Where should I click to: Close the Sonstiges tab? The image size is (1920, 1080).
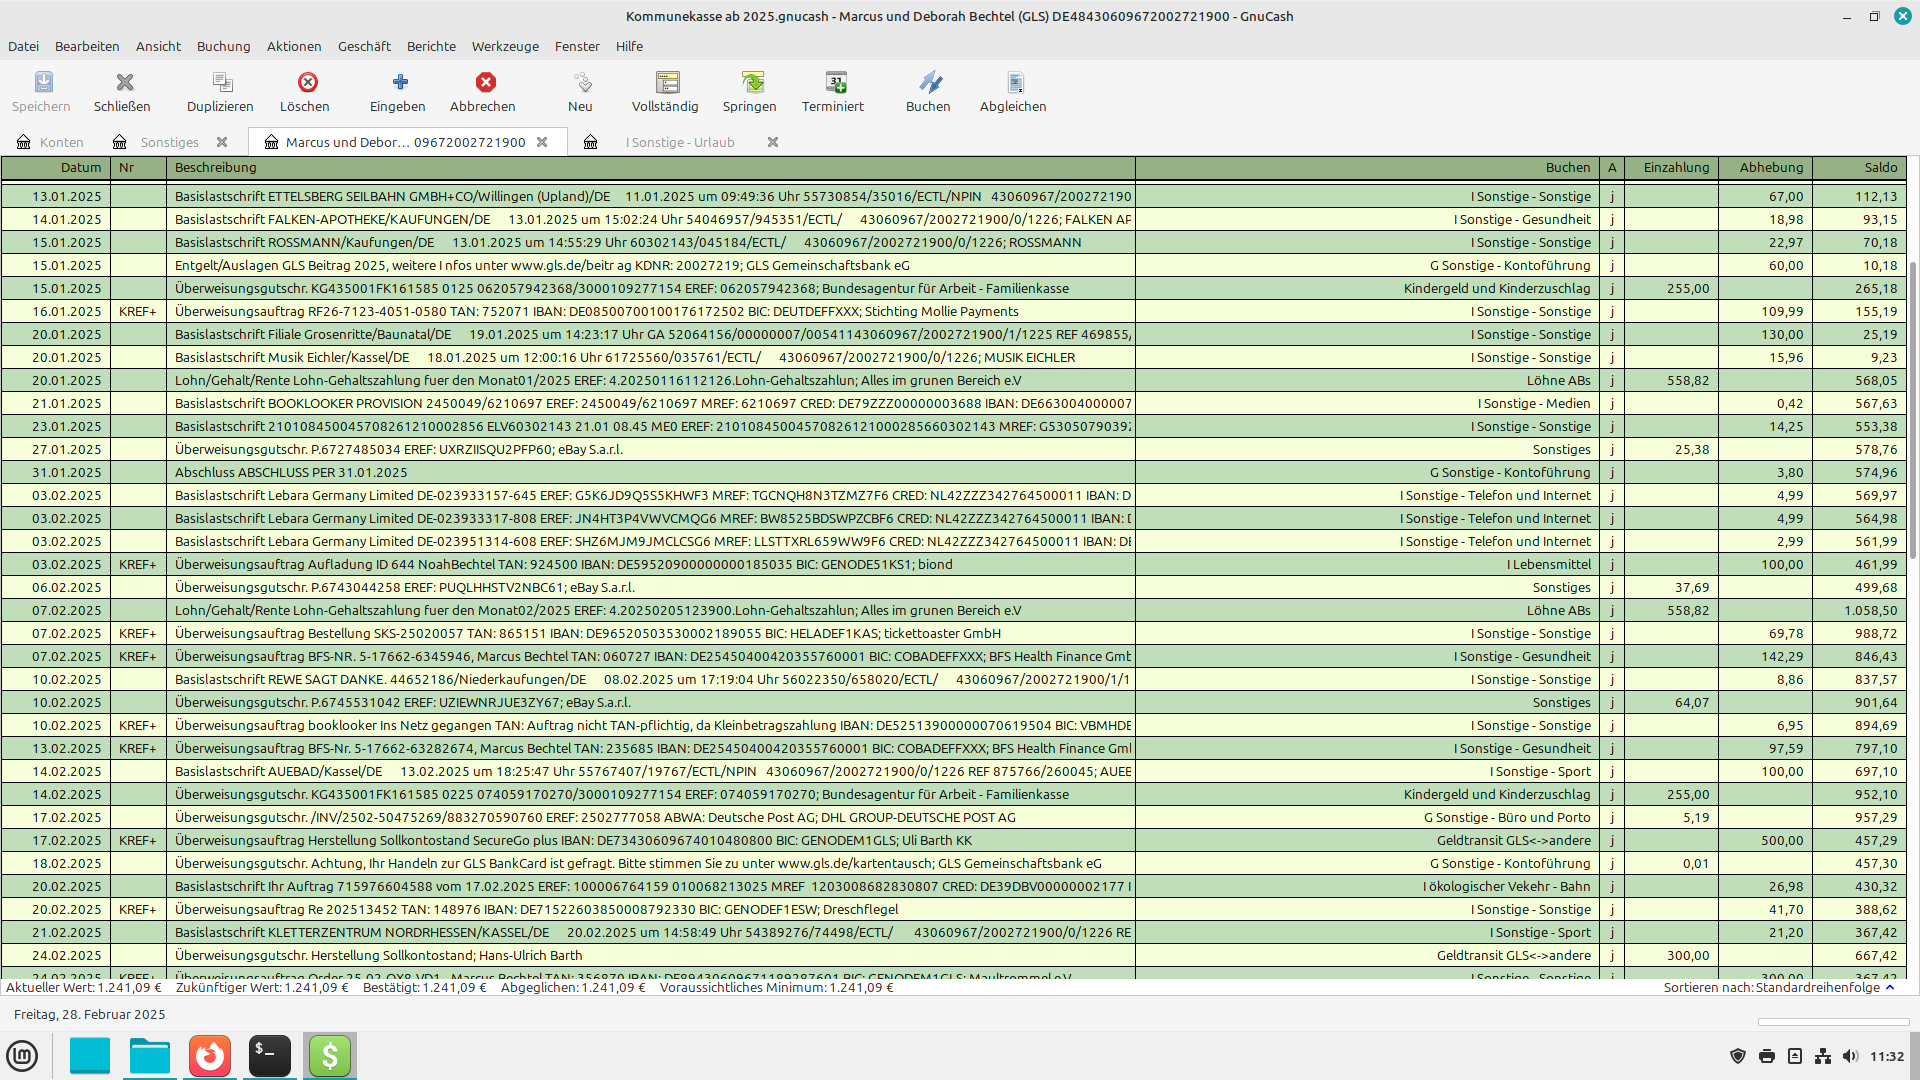(x=222, y=142)
